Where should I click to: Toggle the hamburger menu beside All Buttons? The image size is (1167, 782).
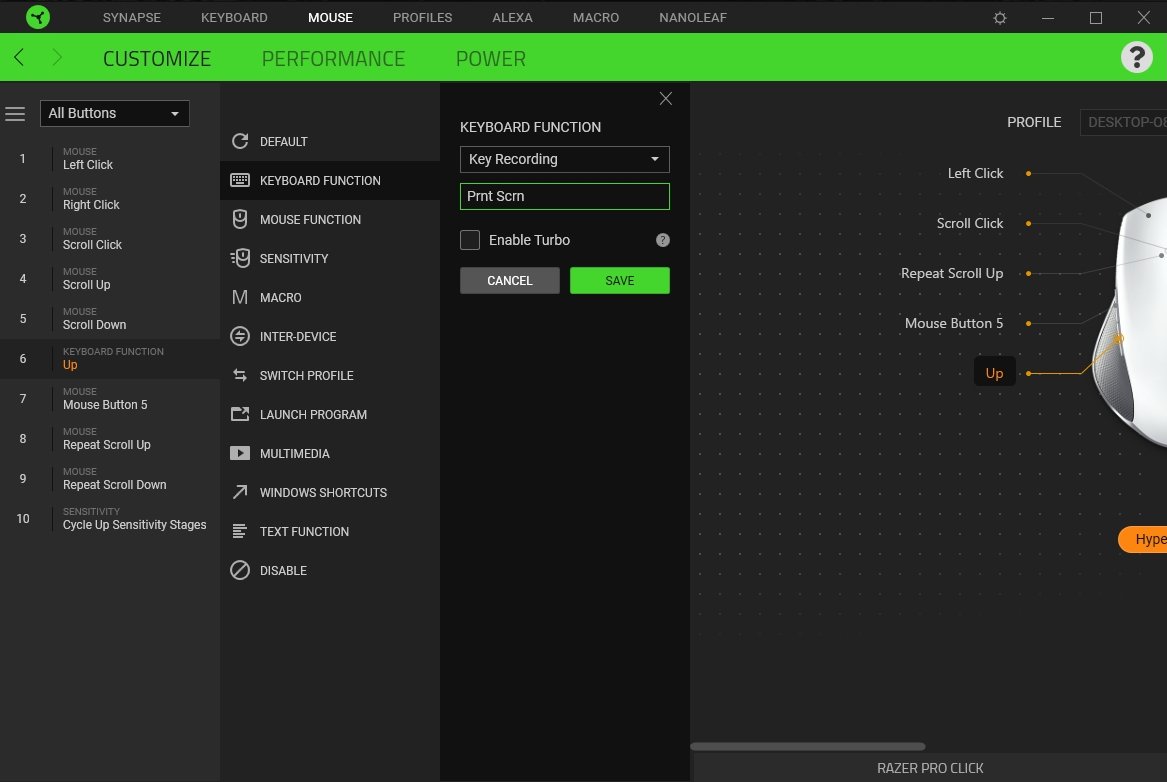click(15, 114)
